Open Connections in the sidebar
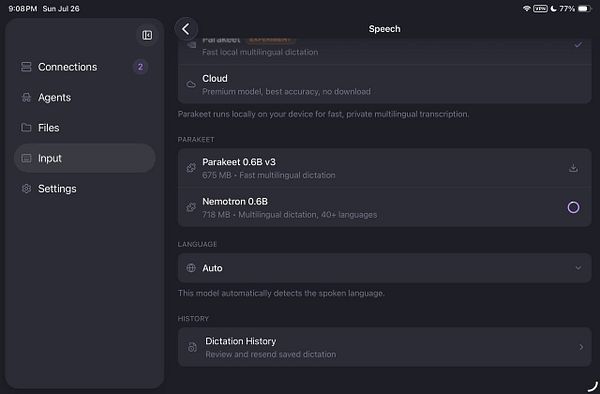 pyautogui.click(x=85, y=67)
